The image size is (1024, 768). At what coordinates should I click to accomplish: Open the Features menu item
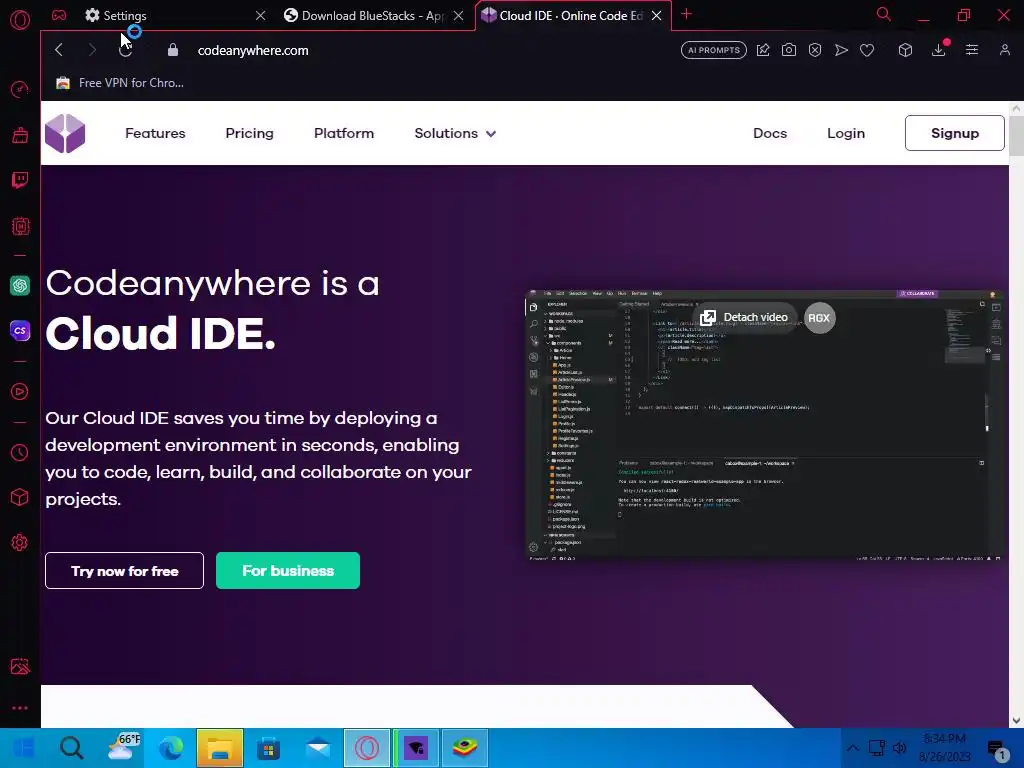pyautogui.click(x=155, y=133)
